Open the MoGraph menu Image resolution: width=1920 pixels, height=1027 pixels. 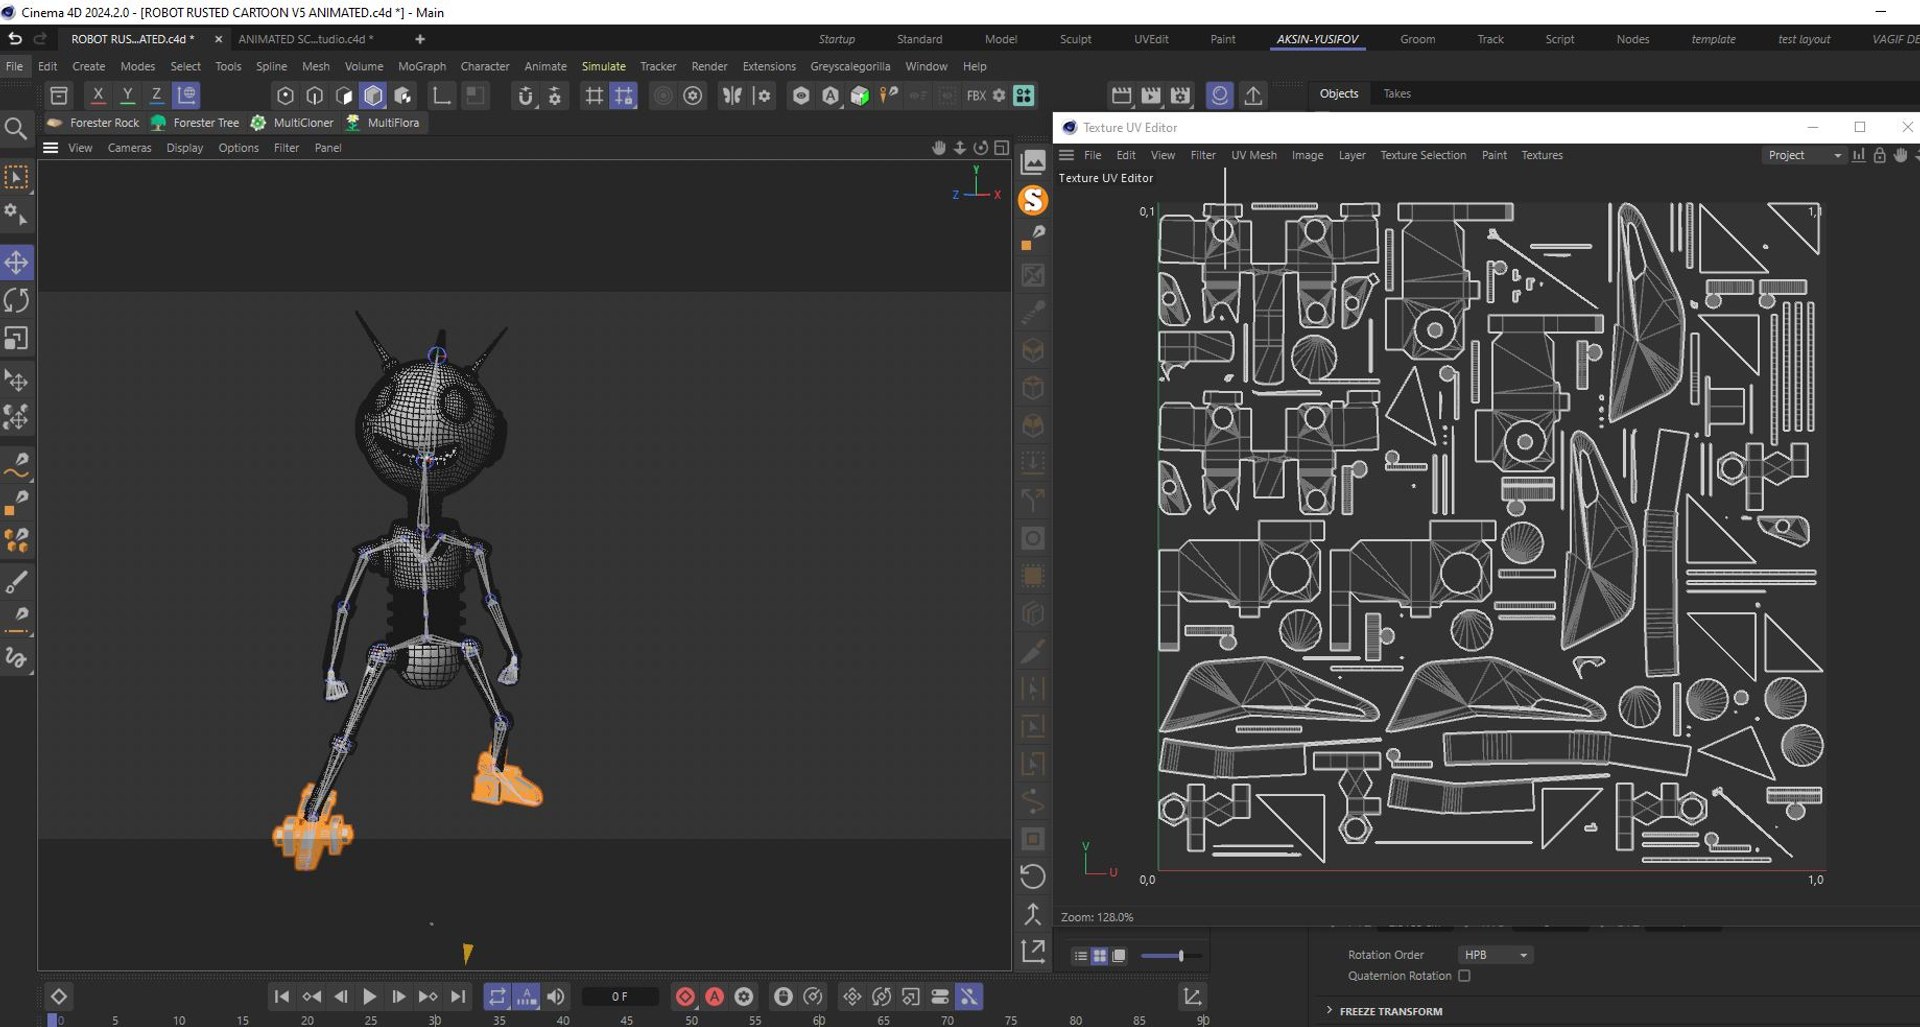pyautogui.click(x=422, y=66)
